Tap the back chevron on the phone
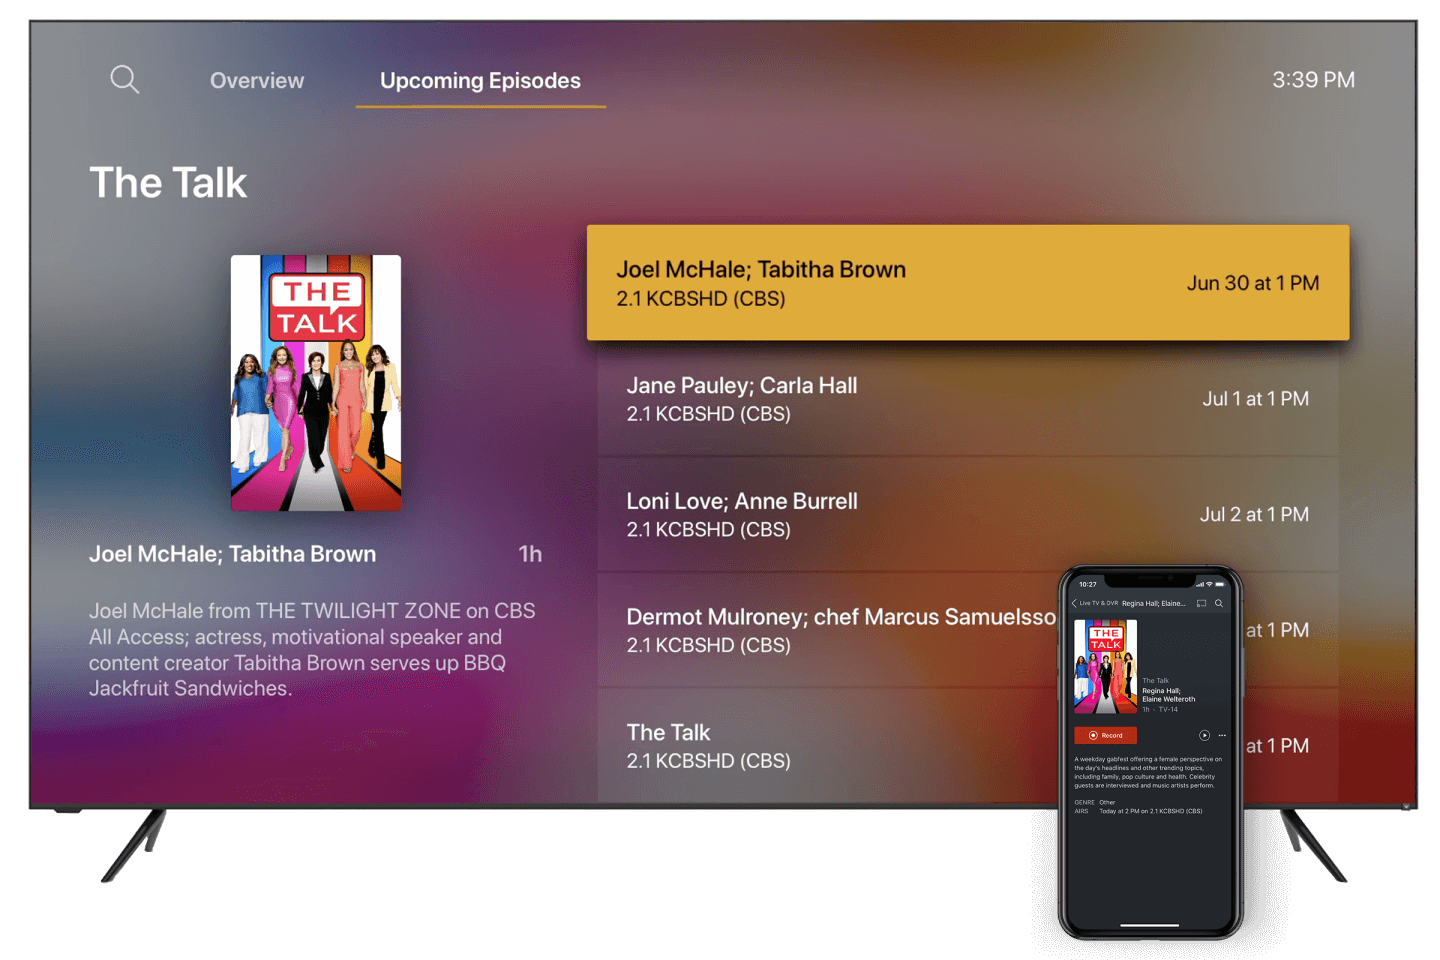This screenshot has height=960, width=1440. [1074, 604]
